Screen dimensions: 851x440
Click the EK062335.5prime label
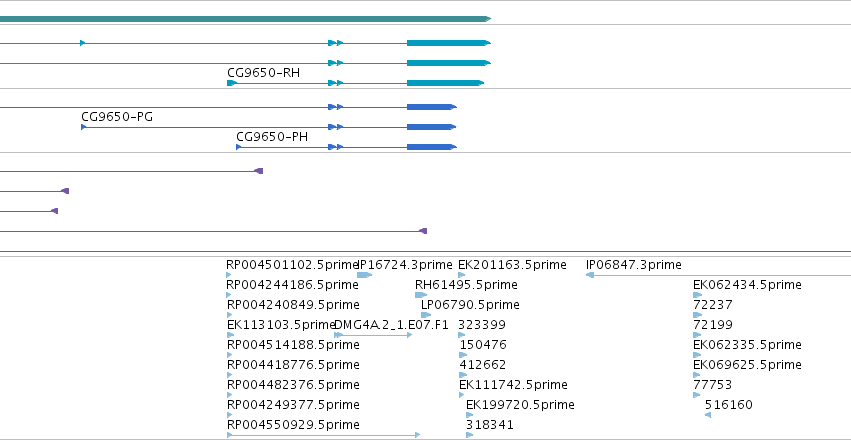point(747,345)
